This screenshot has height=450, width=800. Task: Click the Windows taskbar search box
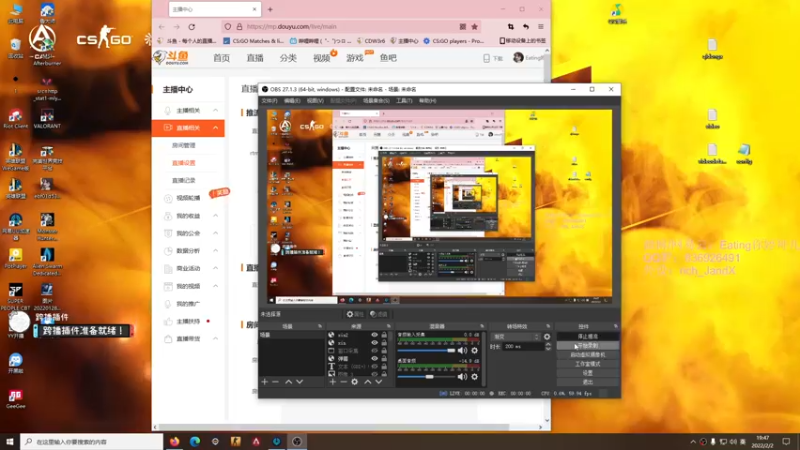[x=92, y=441]
